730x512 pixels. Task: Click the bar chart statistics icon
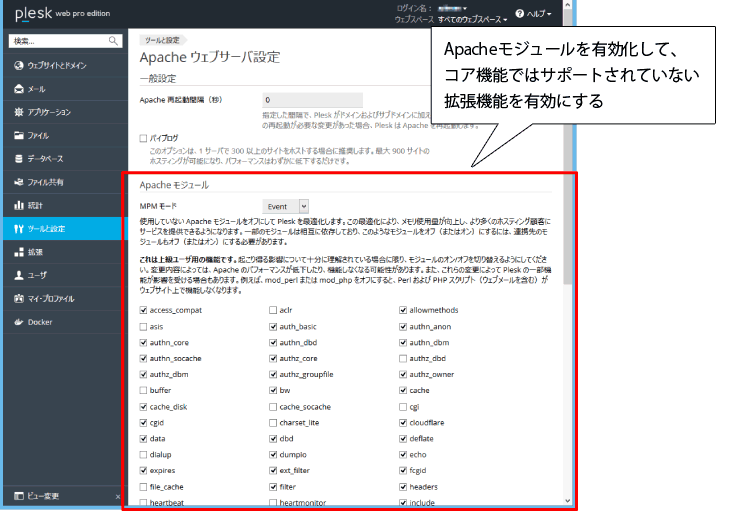click(19, 205)
